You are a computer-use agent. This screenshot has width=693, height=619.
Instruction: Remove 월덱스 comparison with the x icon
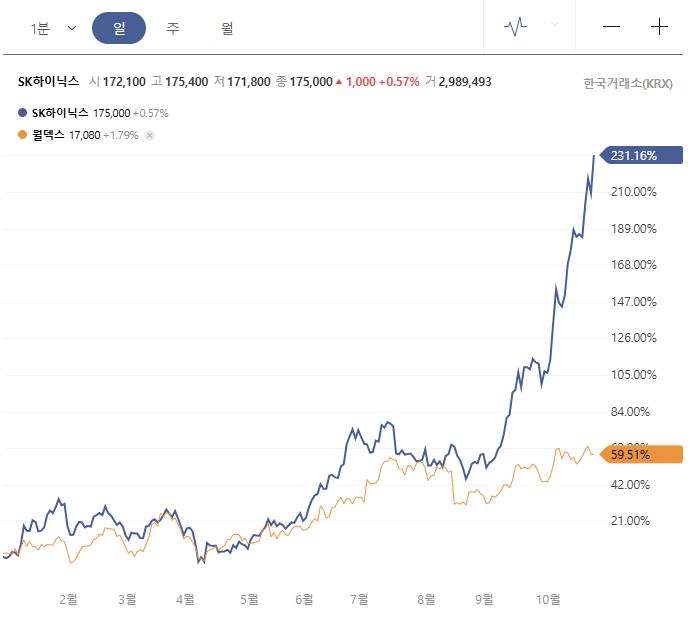coord(149,135)
